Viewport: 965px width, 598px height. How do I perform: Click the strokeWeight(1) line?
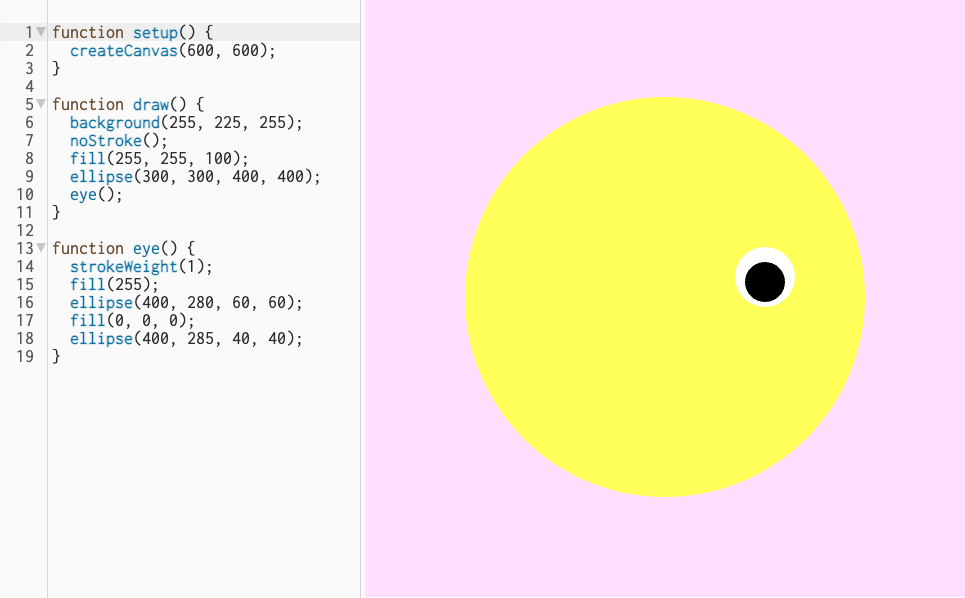[x=141, y=266]
